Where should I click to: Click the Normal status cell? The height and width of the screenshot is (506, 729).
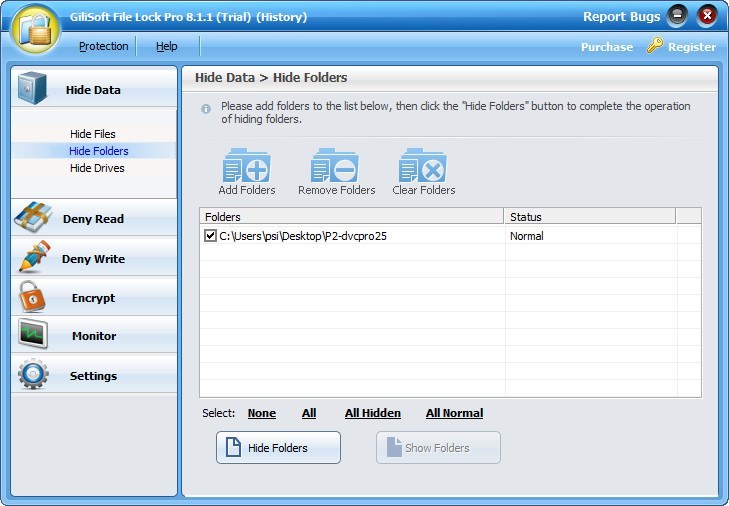point(526,236)
